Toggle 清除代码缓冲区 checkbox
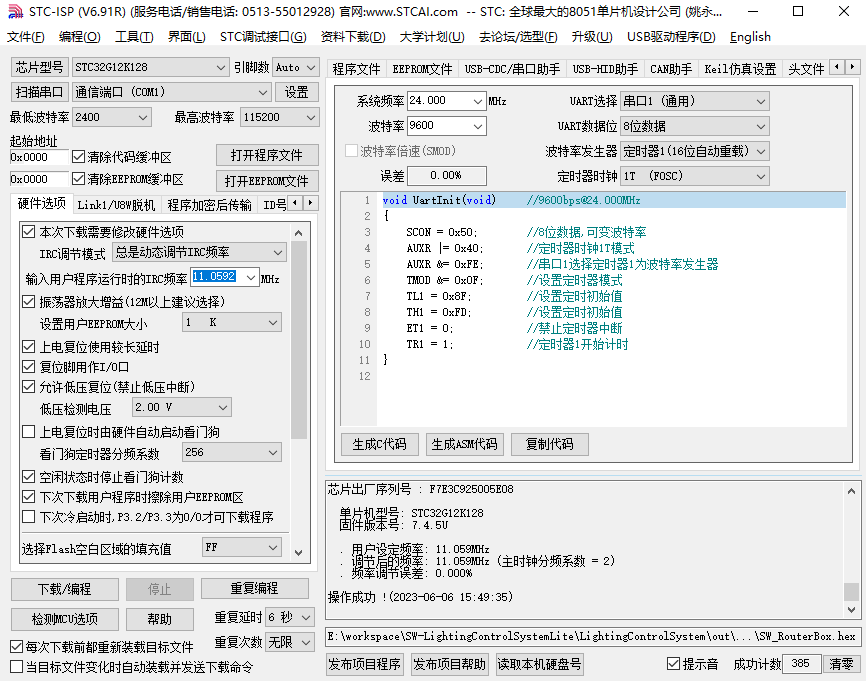Screen dimensions: 866x681 pyautogui.click(x=78, y=157)
